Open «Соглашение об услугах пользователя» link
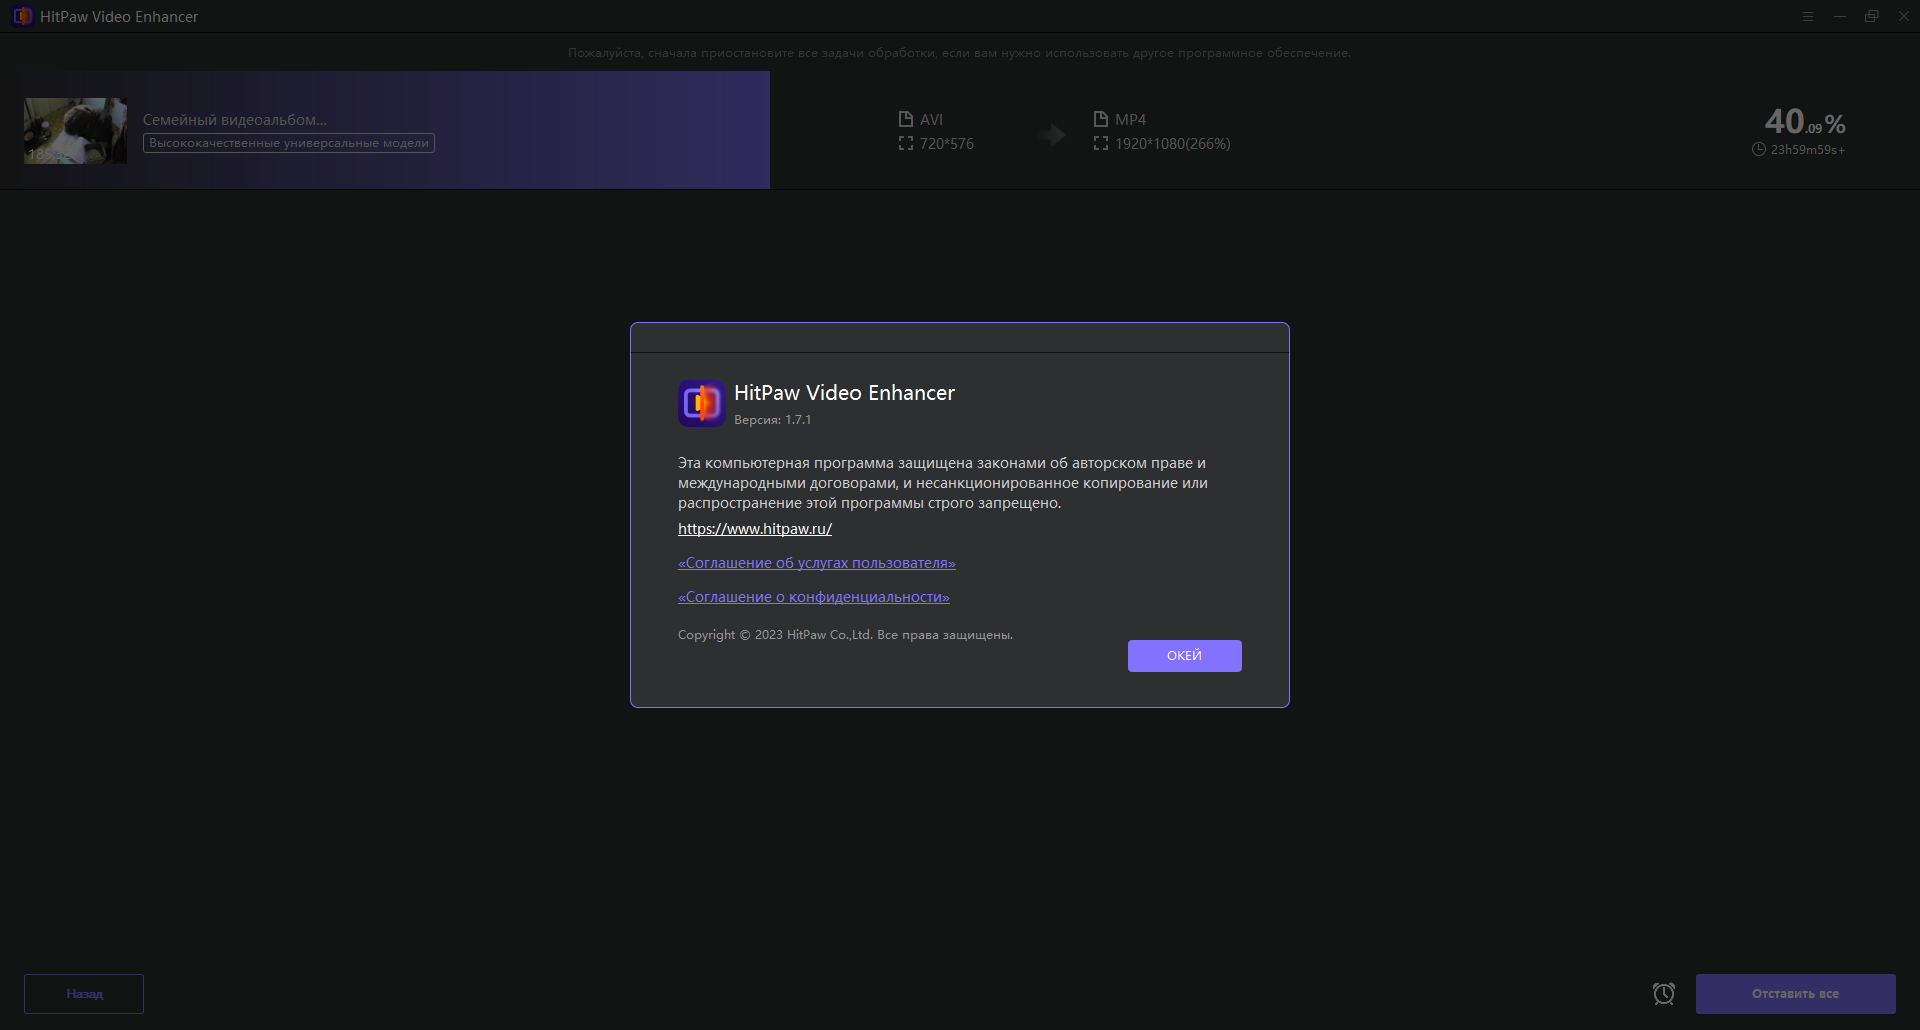The image size is (1920, 1030). point(817,563)
